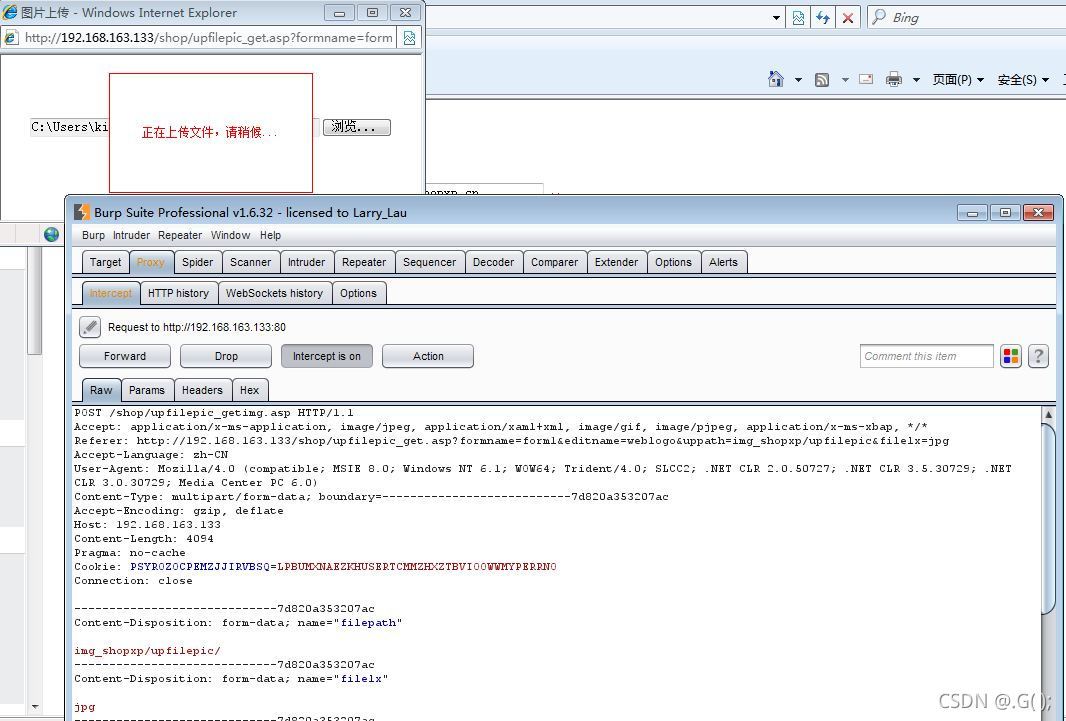Image resolution: width=1066 pixels, height=721 pixels.
Task: Select the Params view tab
Action: 147,391
